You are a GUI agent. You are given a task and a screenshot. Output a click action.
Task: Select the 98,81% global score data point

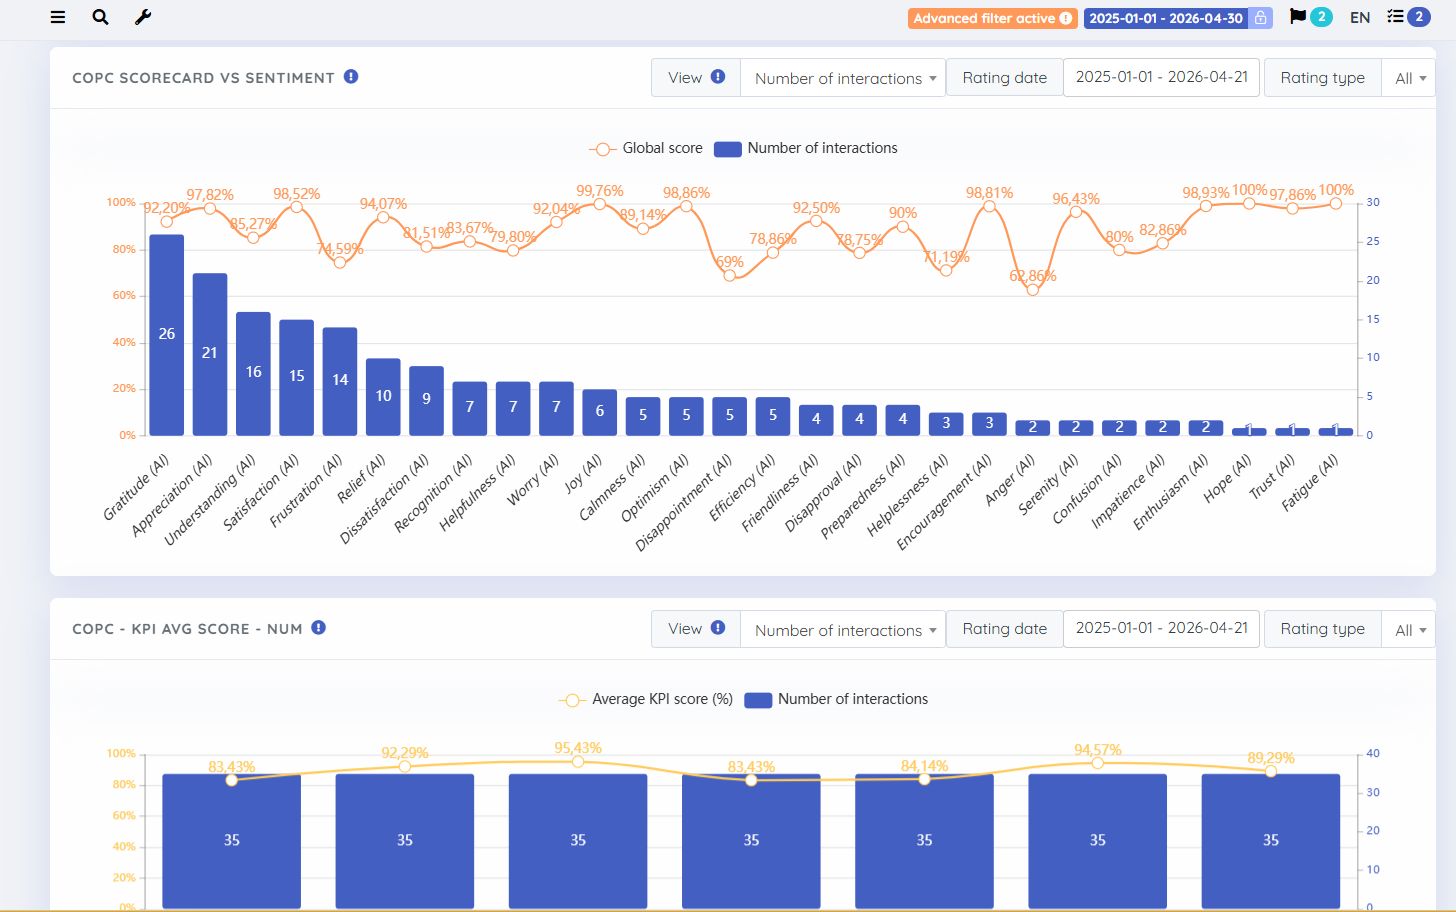pyautogui.click(x=990, y=206)
